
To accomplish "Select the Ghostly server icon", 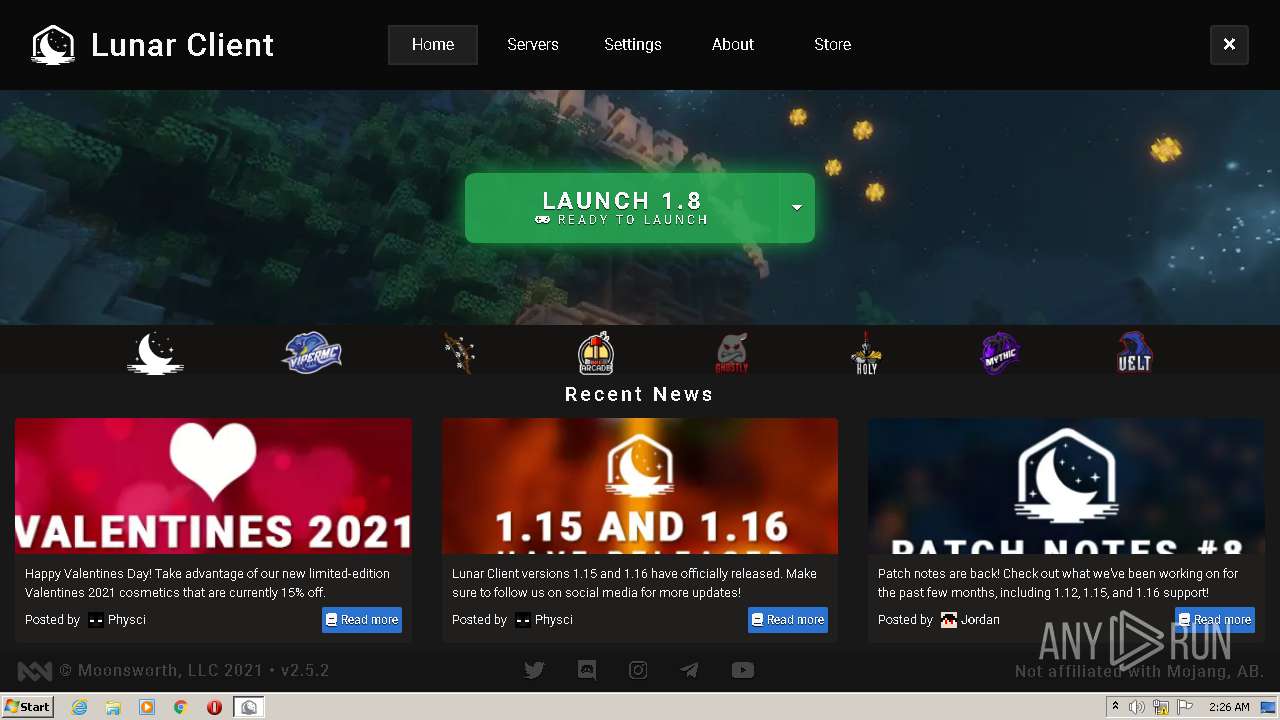I will click(x=732, y=353).
